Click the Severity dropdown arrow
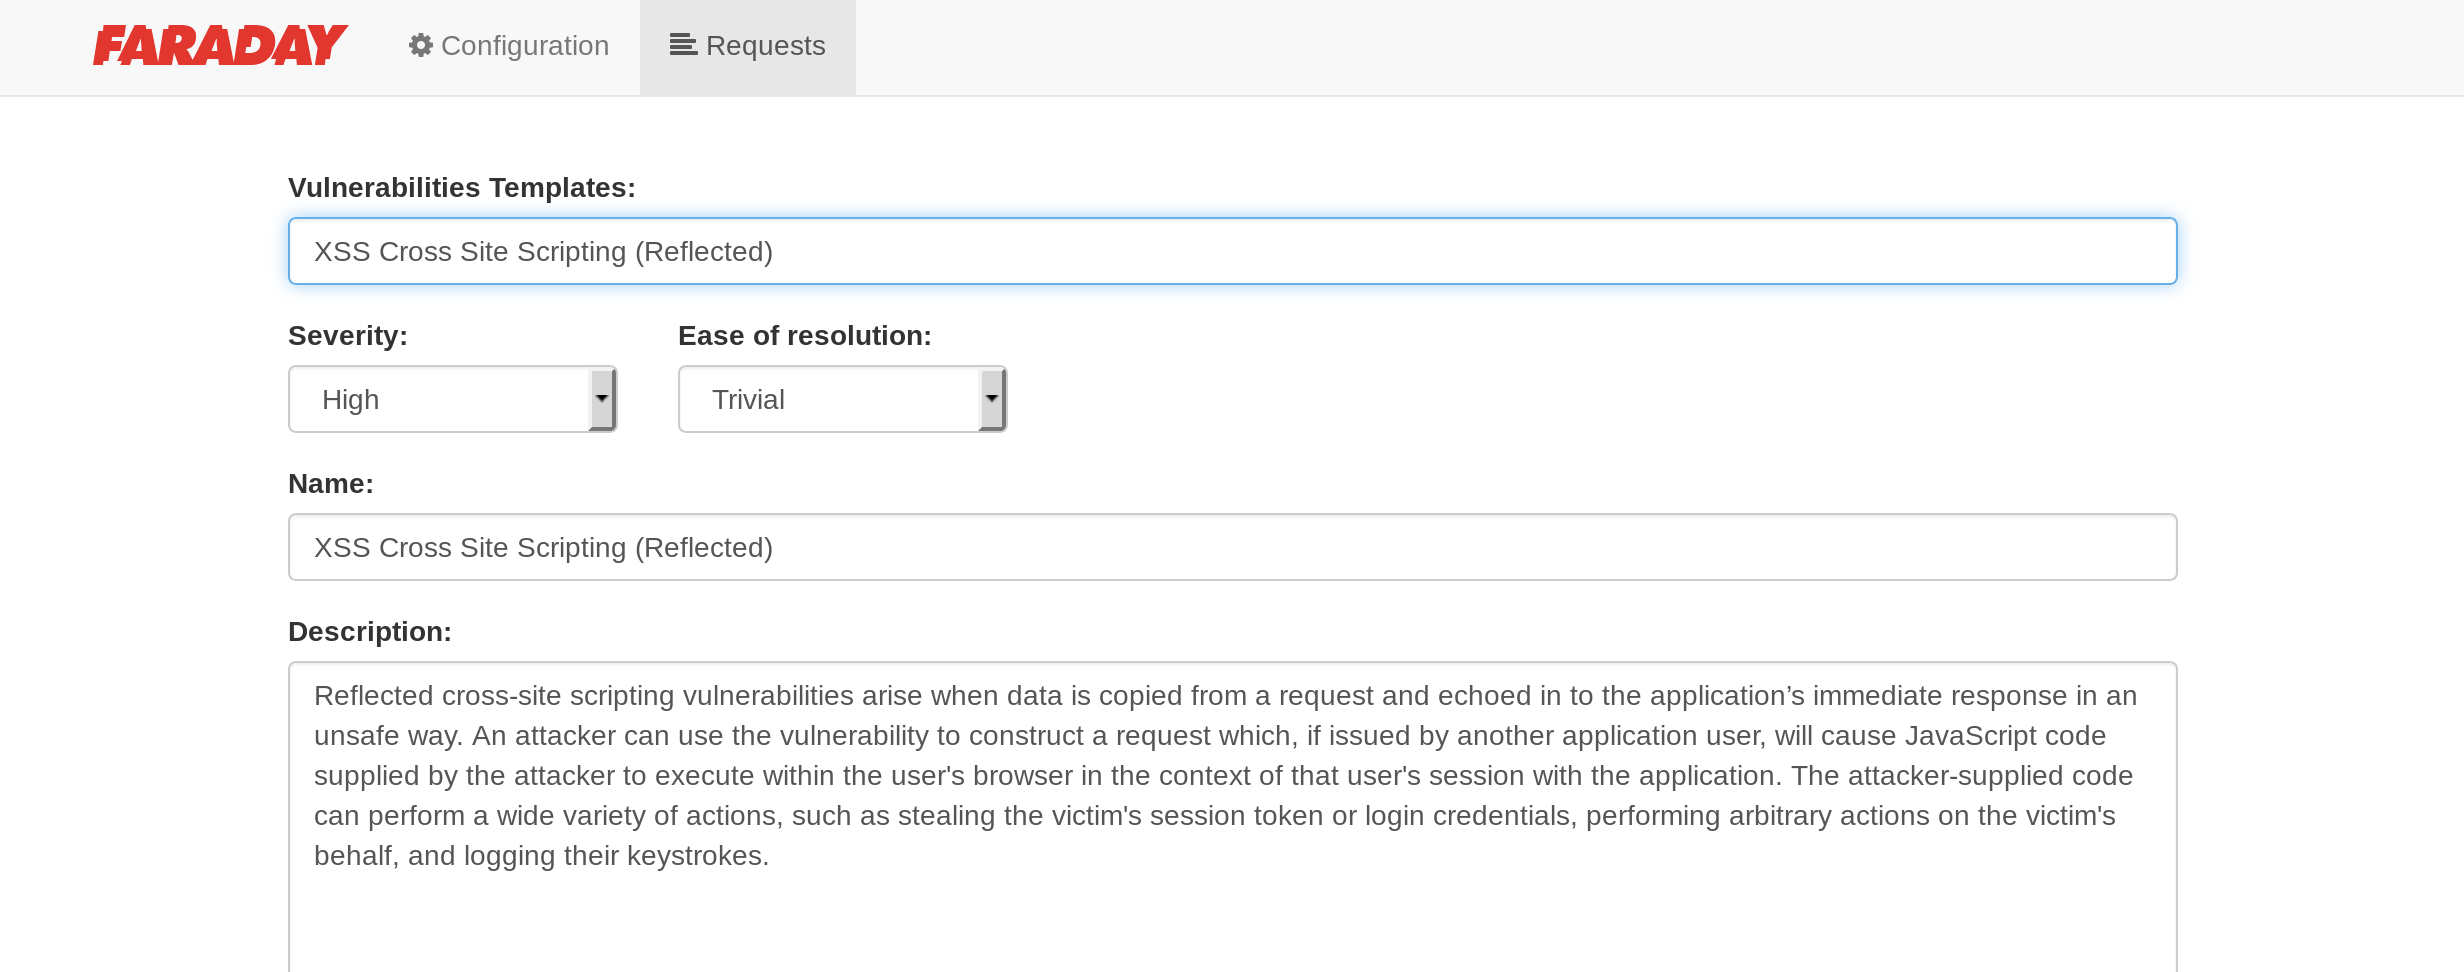This screenshot has height=972, width=2464. [602, 399]
